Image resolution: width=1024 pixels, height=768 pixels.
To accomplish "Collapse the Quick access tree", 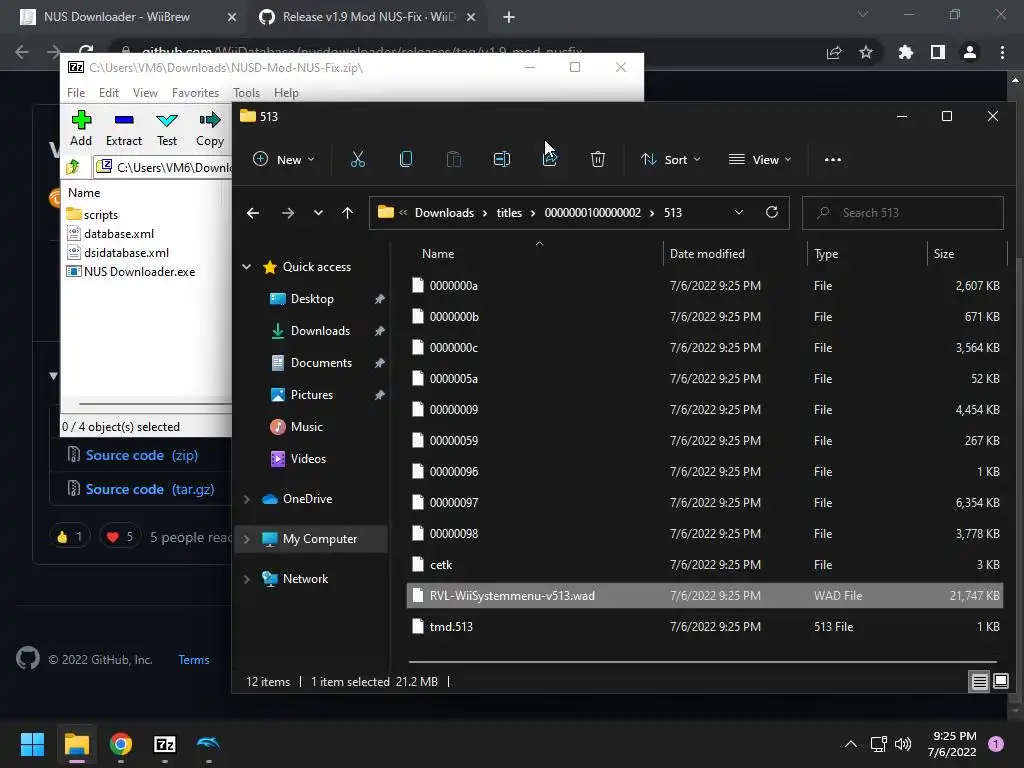I will 247,266.
